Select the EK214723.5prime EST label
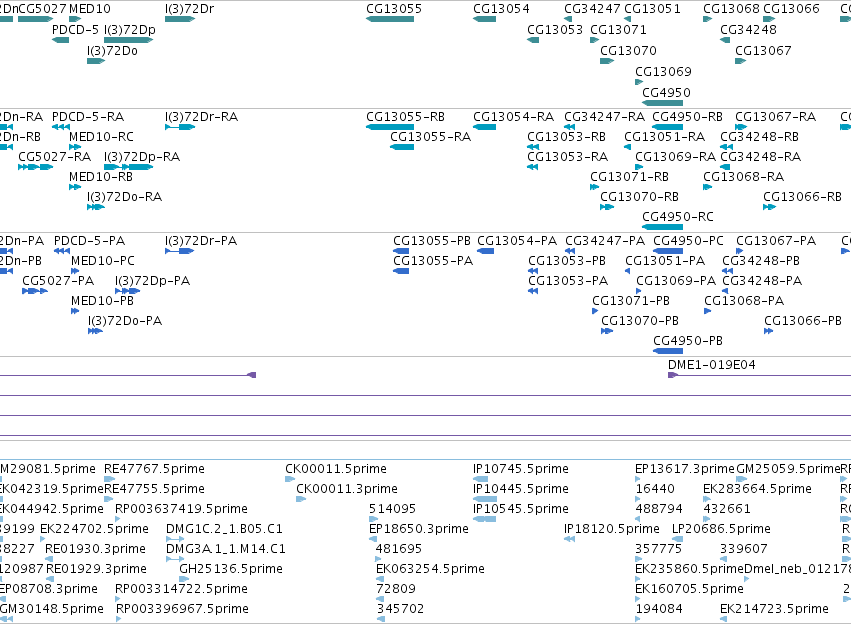The image size is (851, 624). [774, 609]
